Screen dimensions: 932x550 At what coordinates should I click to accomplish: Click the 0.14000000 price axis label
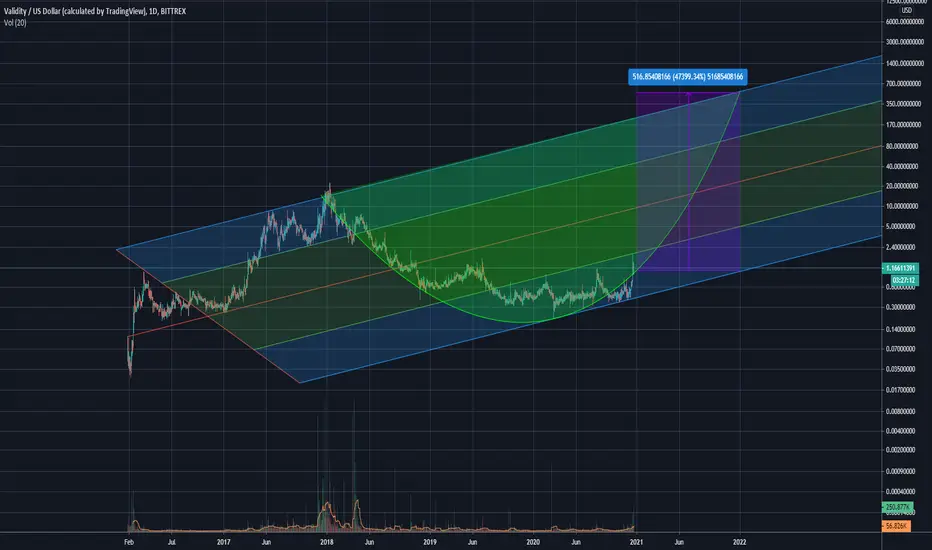(x=901, y=329)
